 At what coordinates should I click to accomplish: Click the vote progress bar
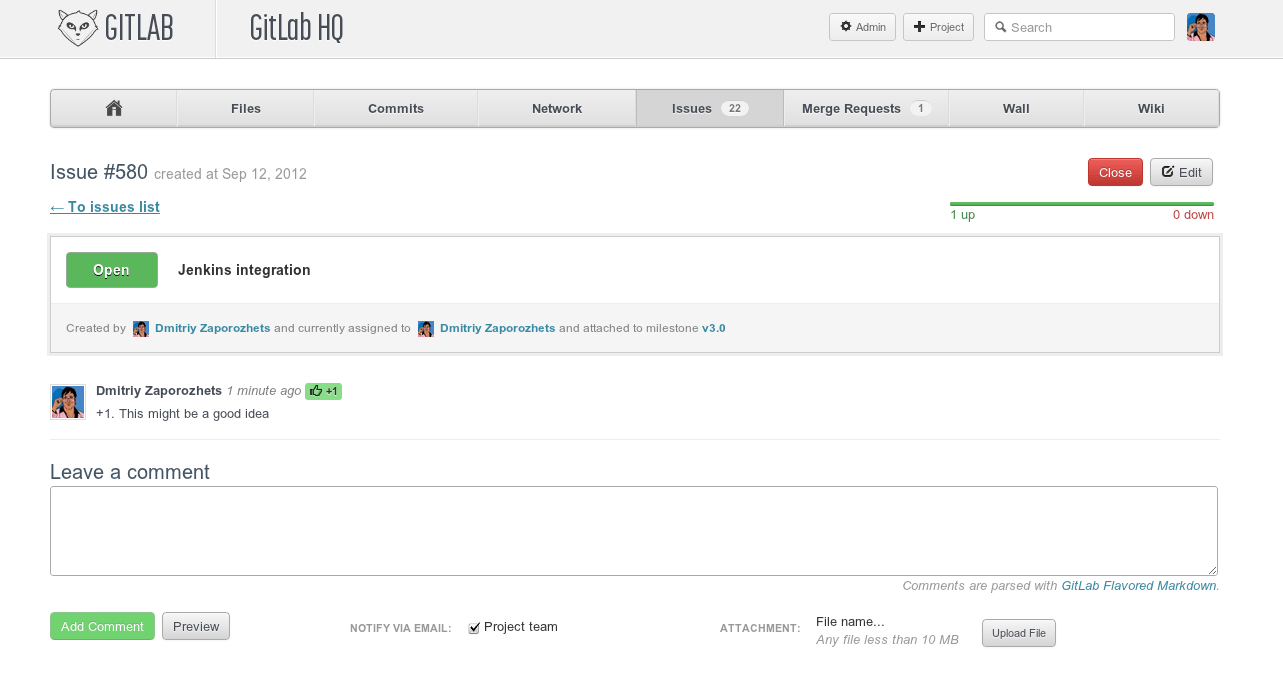[1081, 204]
